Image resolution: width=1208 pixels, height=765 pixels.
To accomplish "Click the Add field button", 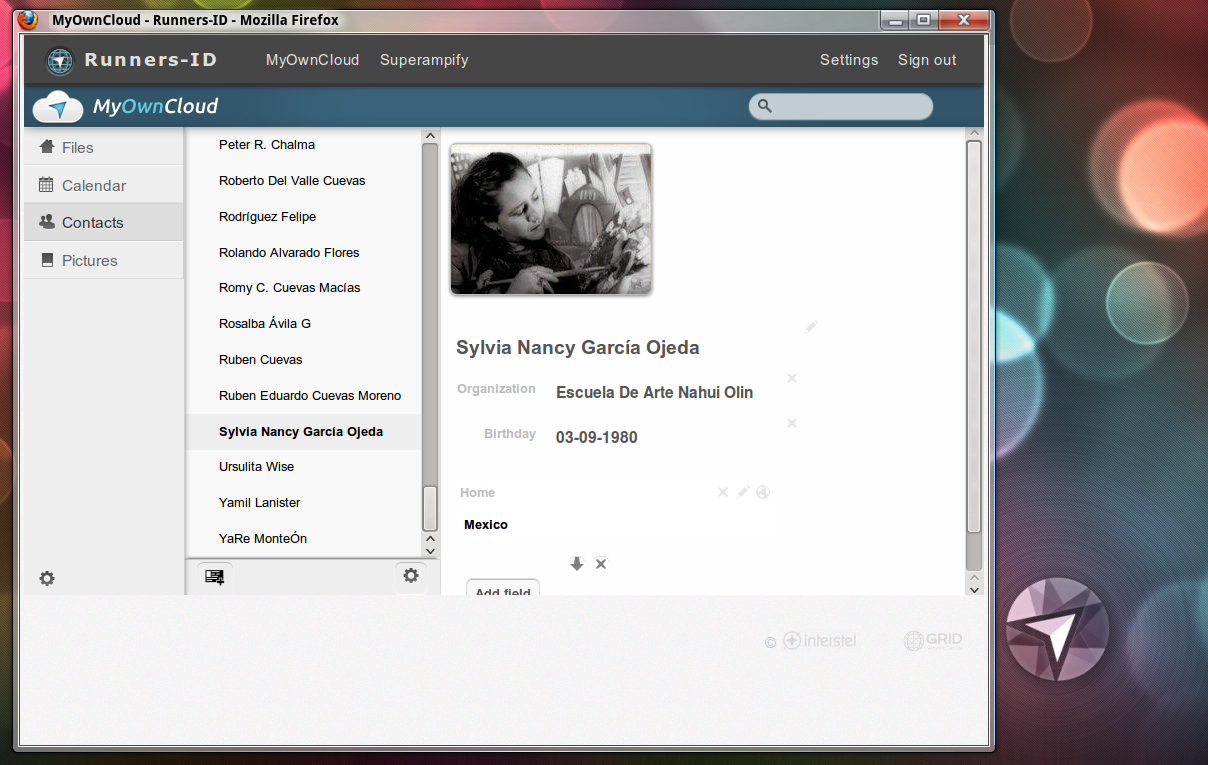I will [503, 587].
